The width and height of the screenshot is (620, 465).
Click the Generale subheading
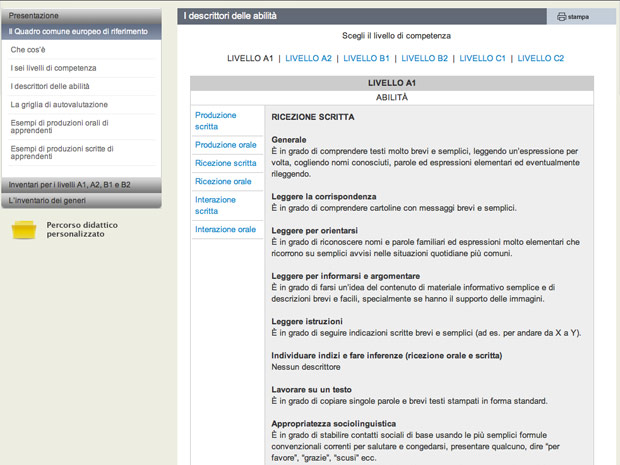[289, 140]
